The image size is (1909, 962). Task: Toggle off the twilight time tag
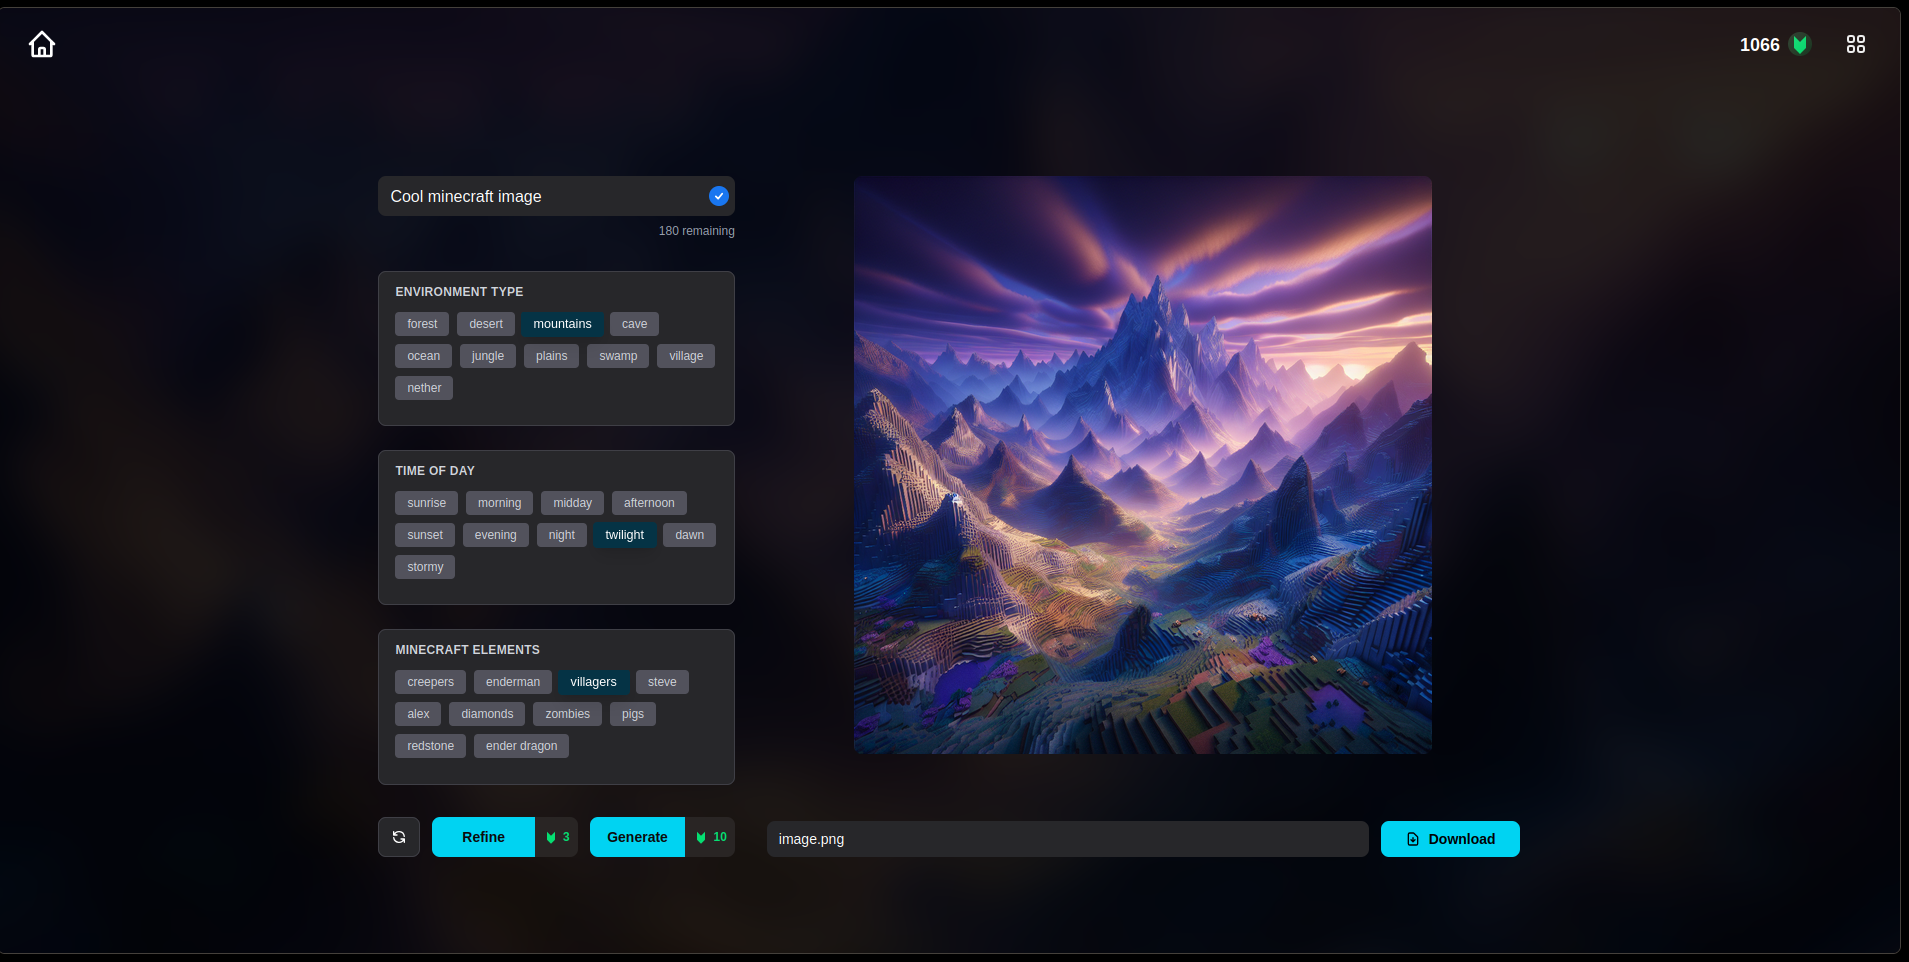[624, 535]
